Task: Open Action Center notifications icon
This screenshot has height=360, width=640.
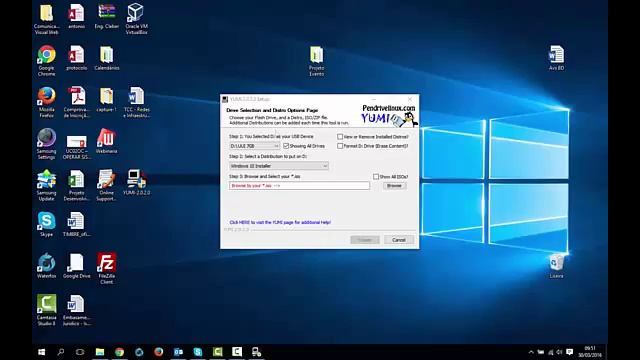Action: [x=570, y=352]
